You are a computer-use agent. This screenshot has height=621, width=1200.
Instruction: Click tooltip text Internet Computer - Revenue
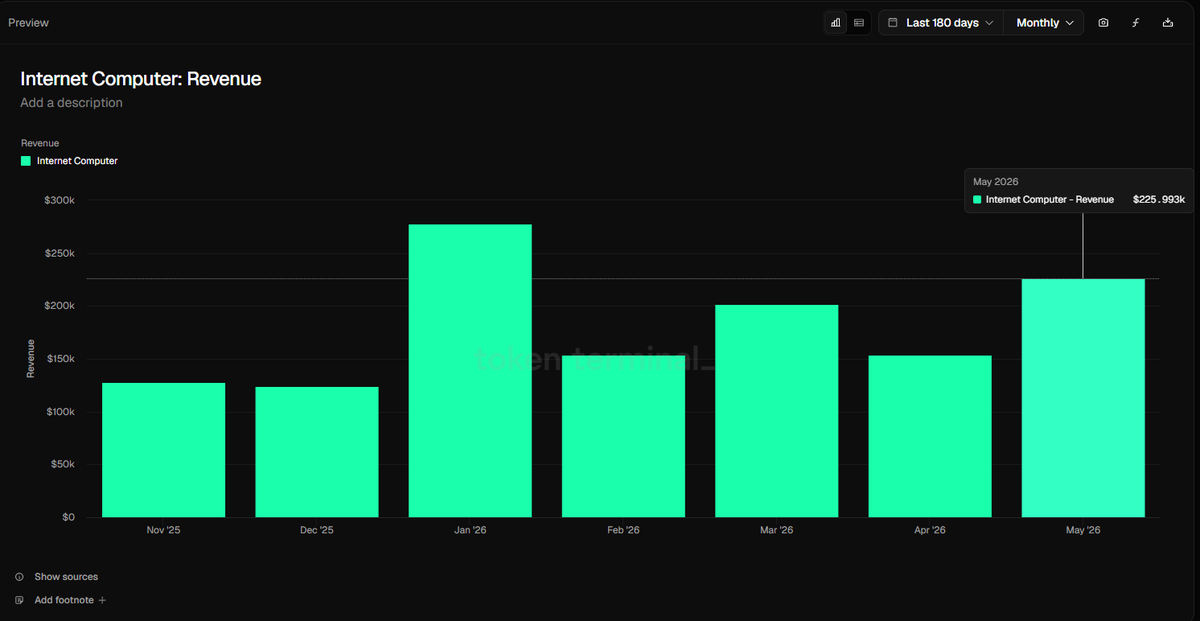coord(1050,200)
